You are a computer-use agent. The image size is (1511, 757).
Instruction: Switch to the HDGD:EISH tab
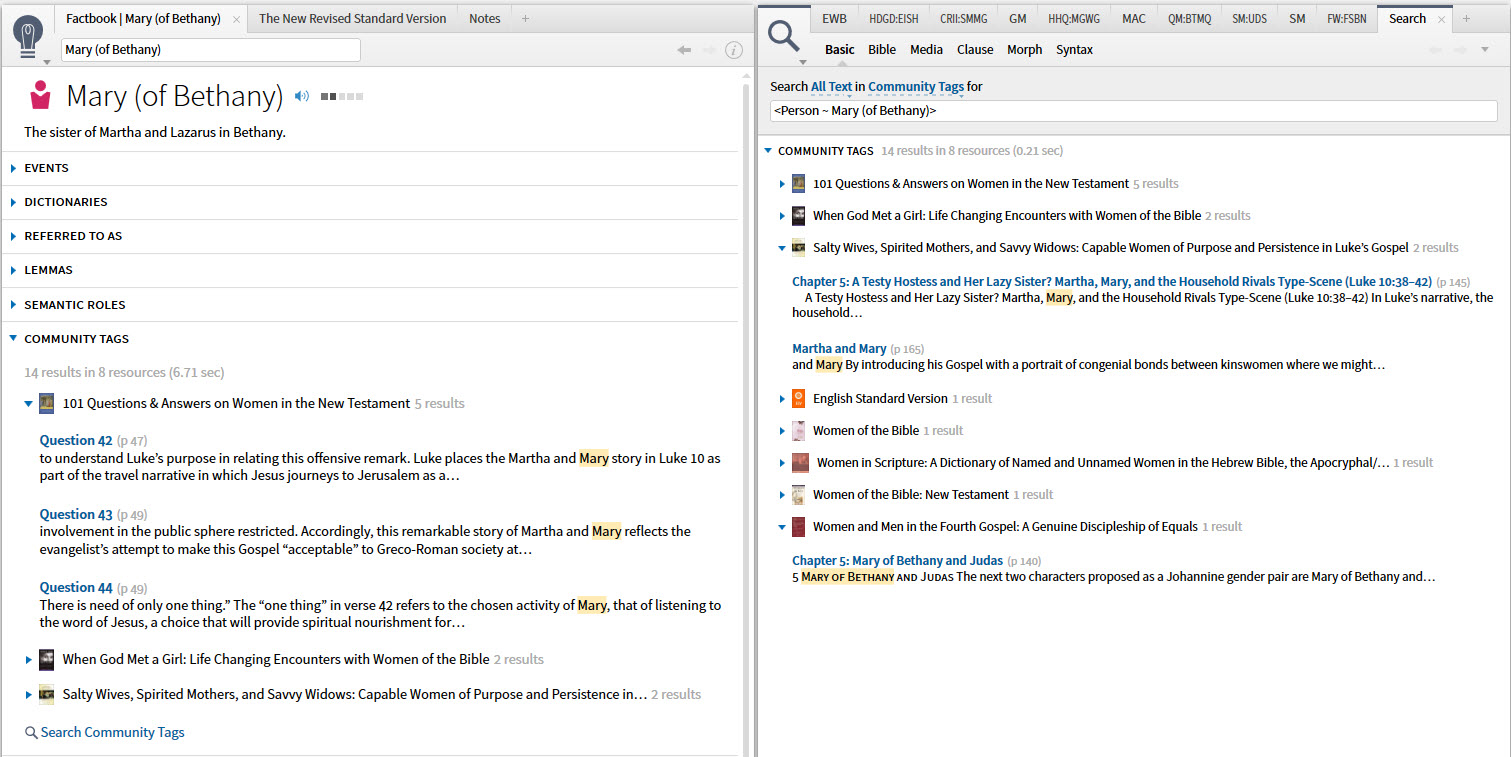894,19
